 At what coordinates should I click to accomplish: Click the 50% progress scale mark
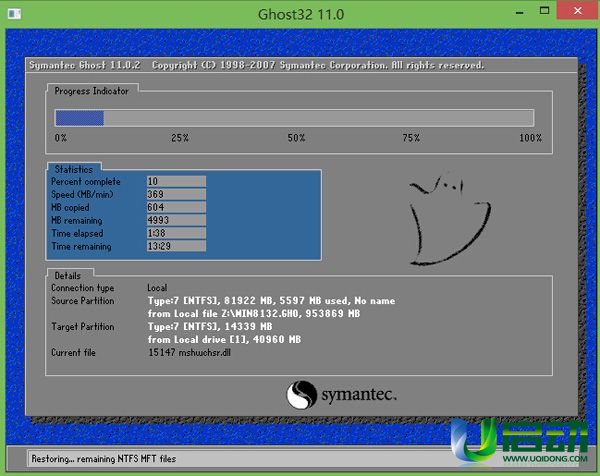(x=297, y=138)
